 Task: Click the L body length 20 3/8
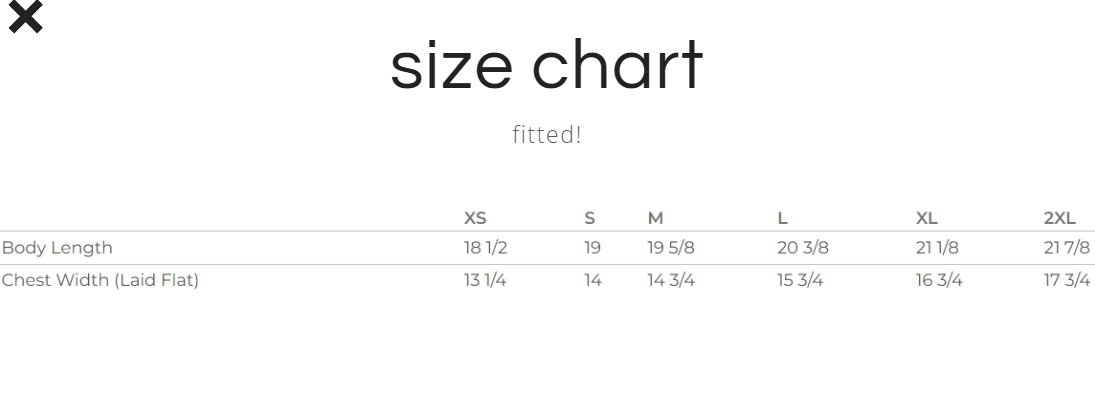(x=803, y=248)
